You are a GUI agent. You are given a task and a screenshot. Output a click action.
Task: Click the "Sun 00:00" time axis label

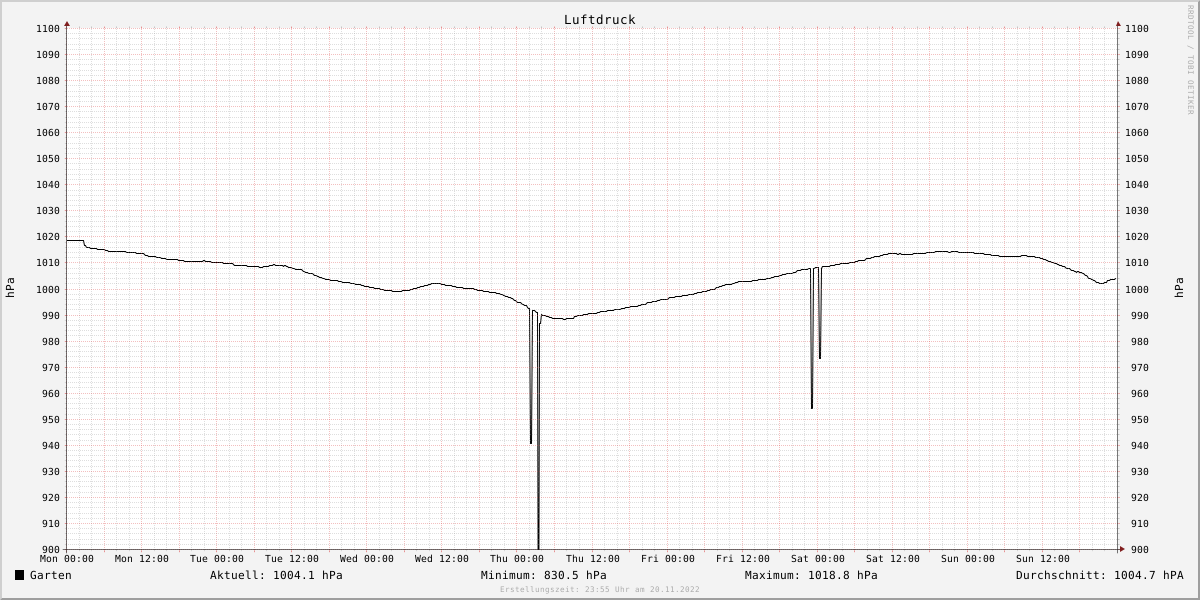pyautogui.click(x=968, y=559)
